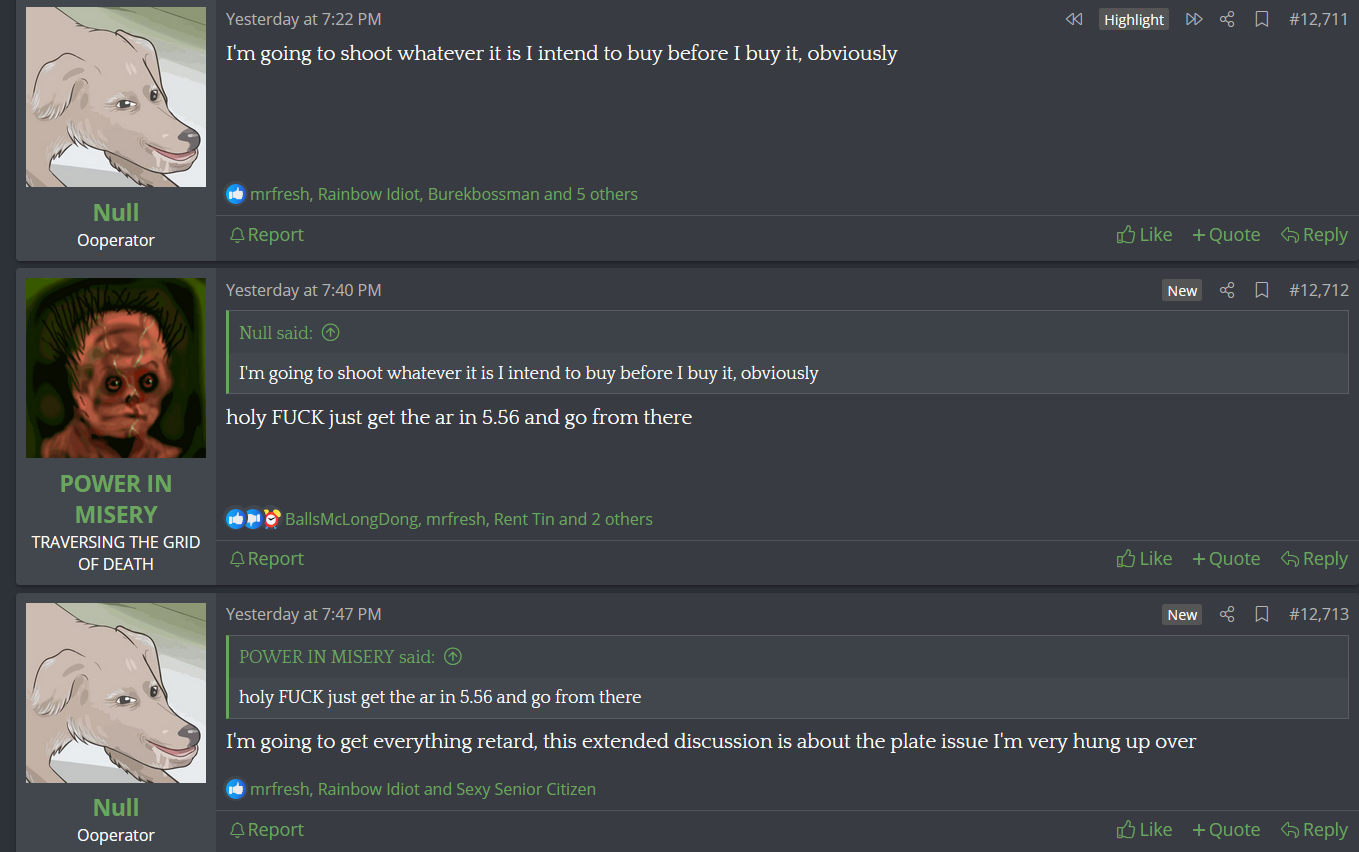Viewport: 1359px width, 852px height.
Task: Click the share icon on post #12,711
Action: pyautogui.click(x=1227, y=19)
